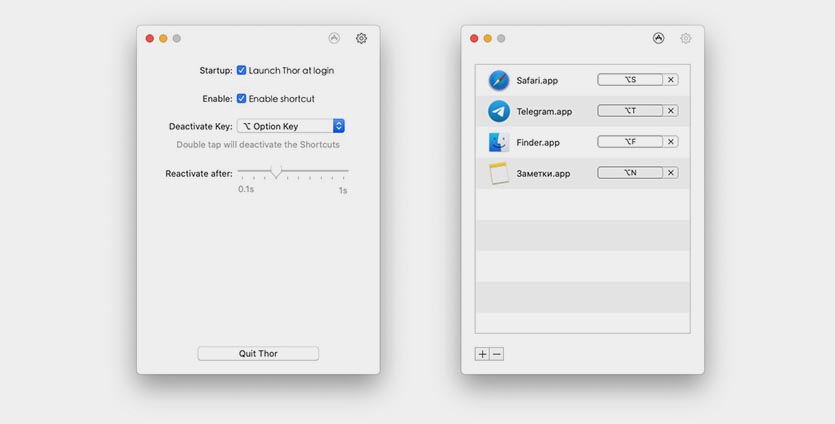This screenshot has width=835, height=424.
Task: Click settings gear in right Thor window
Action: coord(685,38)
